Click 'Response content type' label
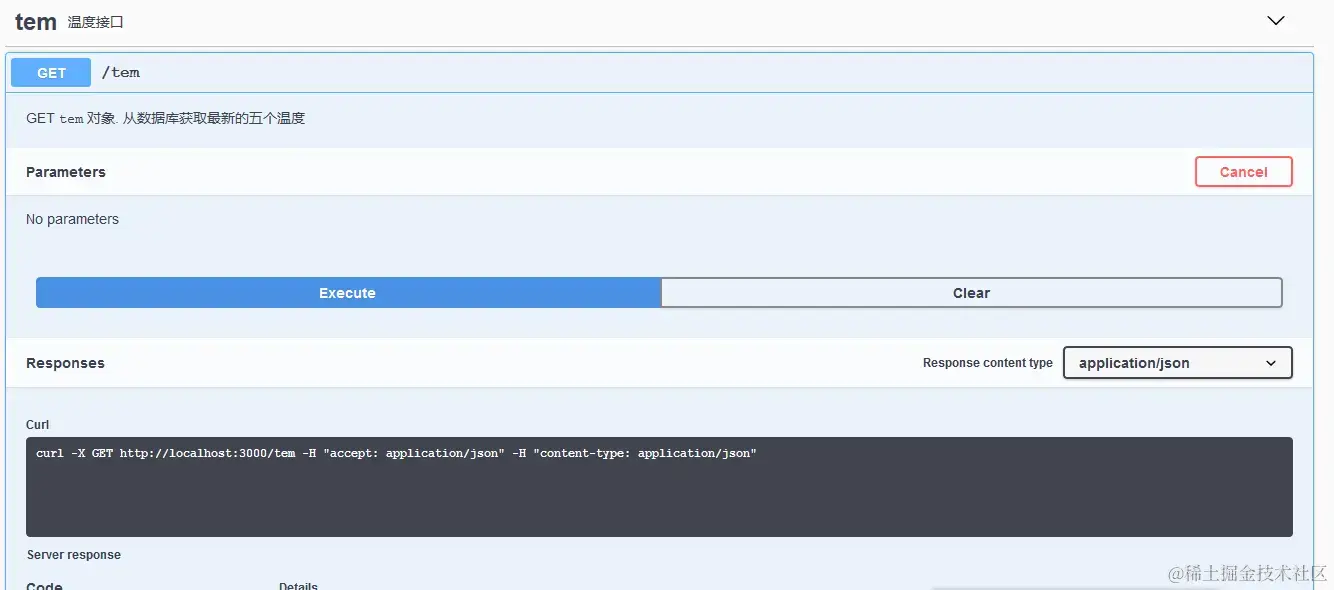The height and width of the screenshot is (590, 1334). point(988,363)
